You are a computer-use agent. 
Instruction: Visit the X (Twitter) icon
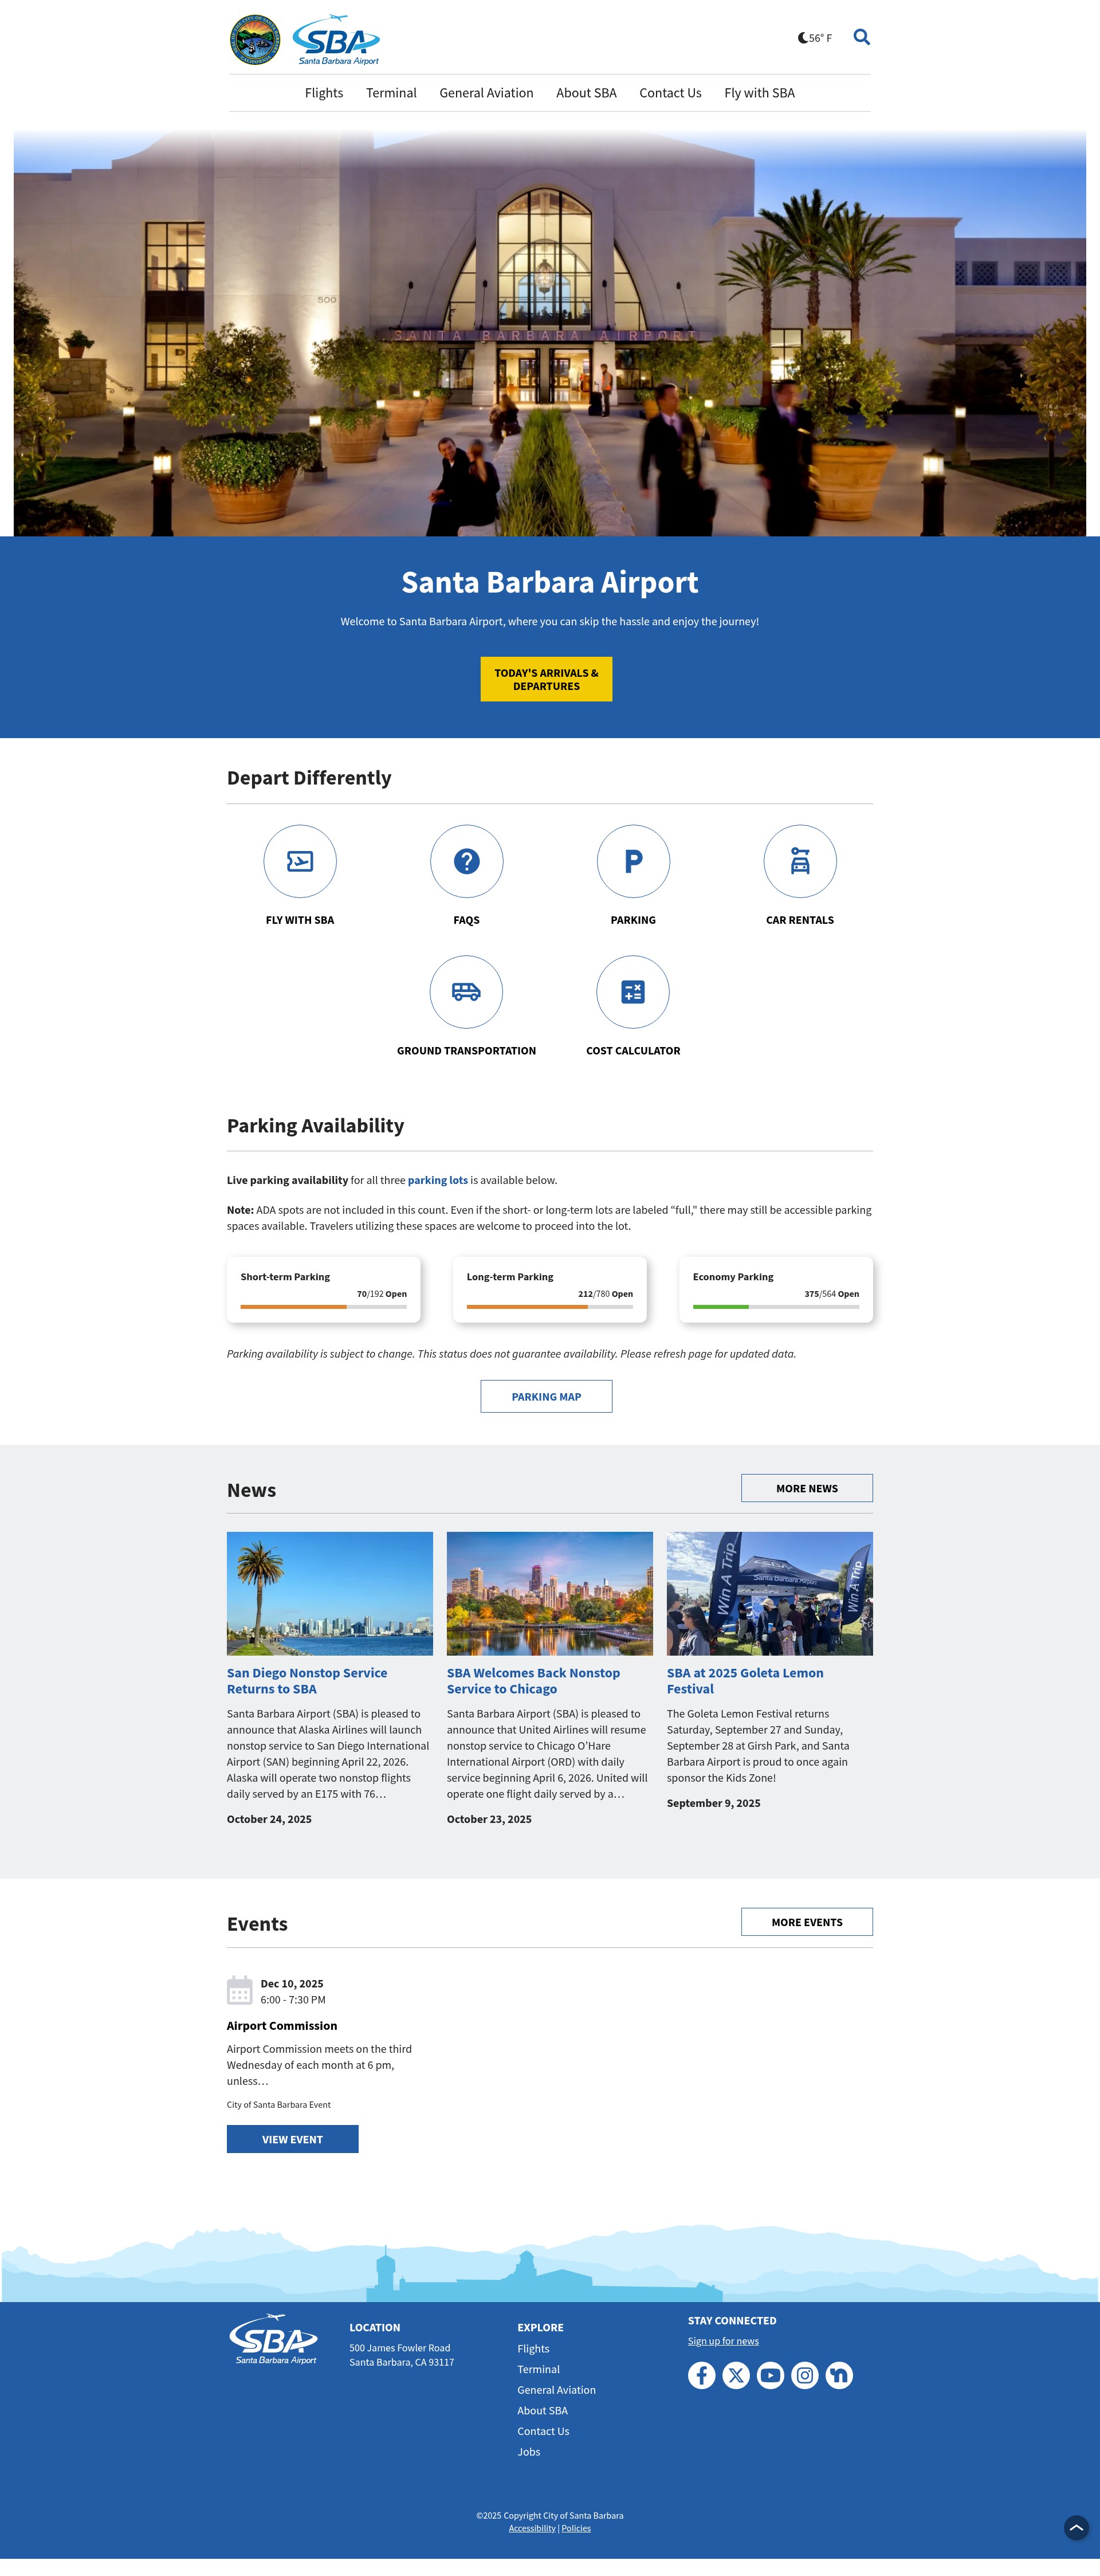736,2375
